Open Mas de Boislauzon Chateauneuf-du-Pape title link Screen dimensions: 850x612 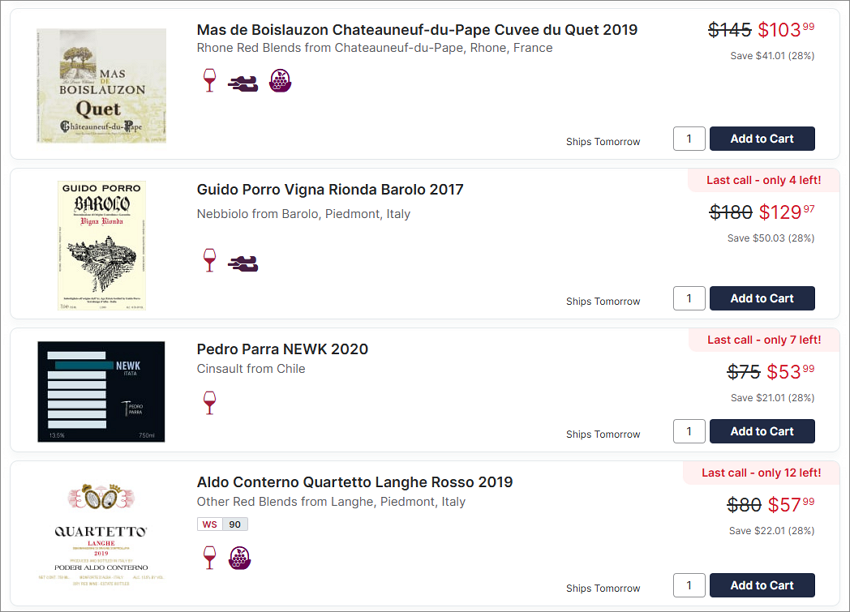417,30
